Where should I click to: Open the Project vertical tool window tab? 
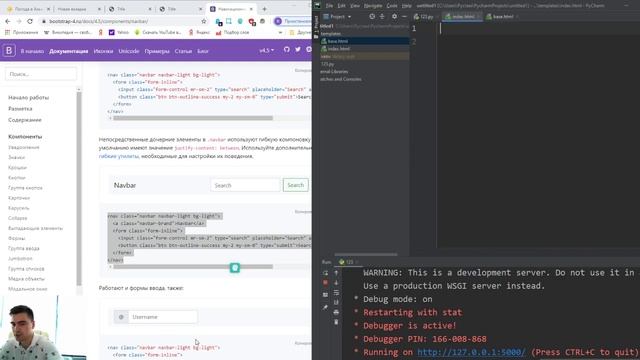coord(316,27)
